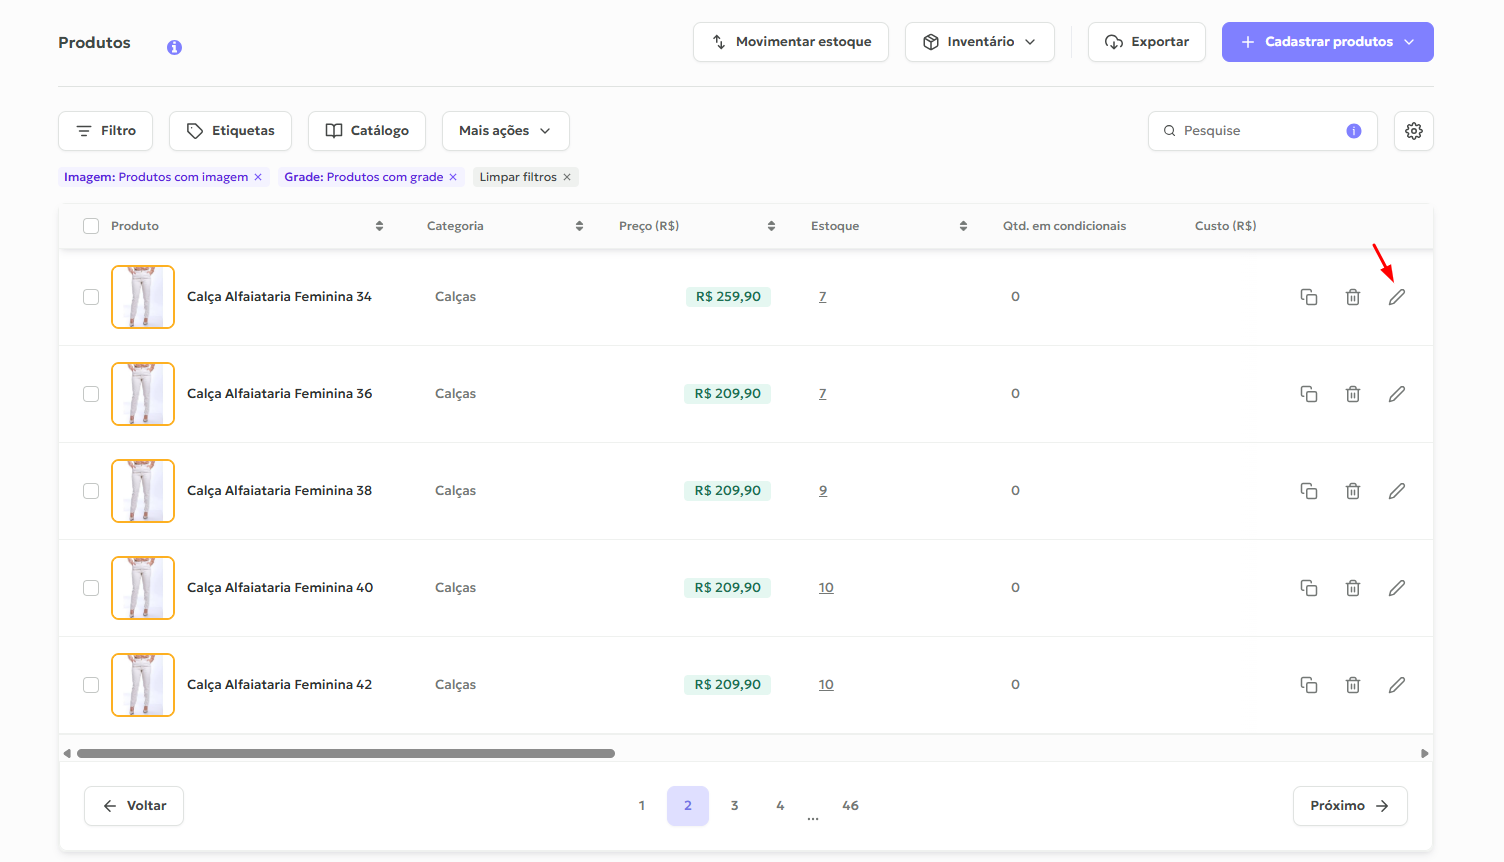
Task: Check the box for Calça Alfaiataria Feminina 34
Action: pyautogui.click(x=91, y=297)
